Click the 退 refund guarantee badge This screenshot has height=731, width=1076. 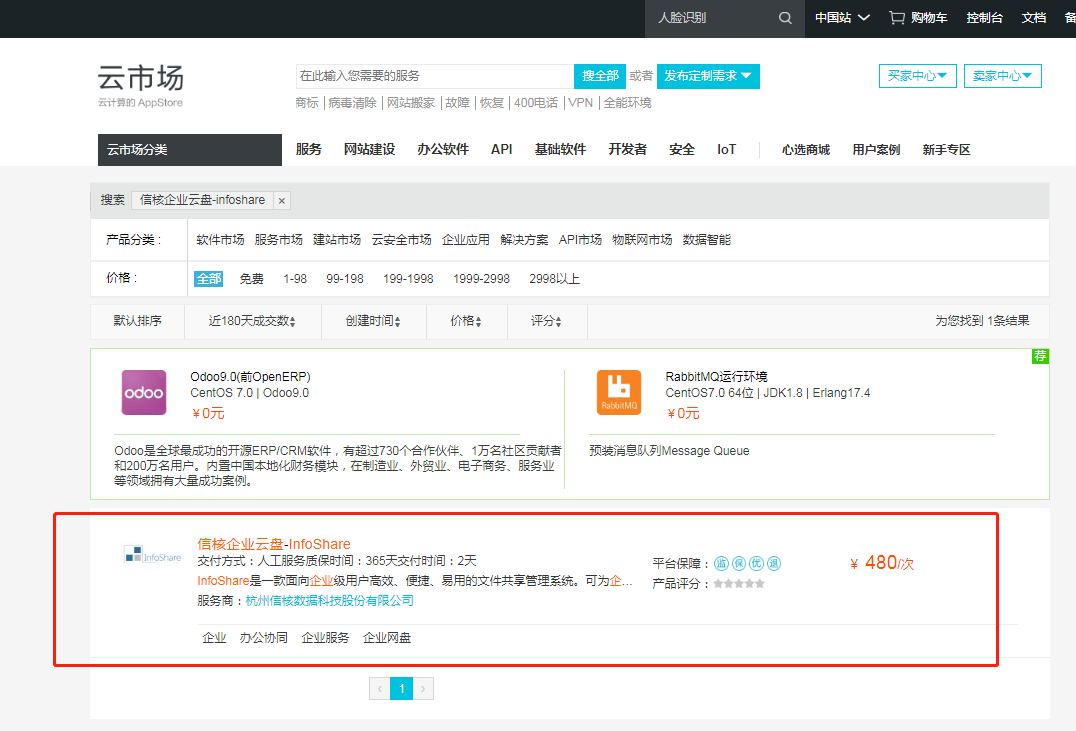coord(774,564)
